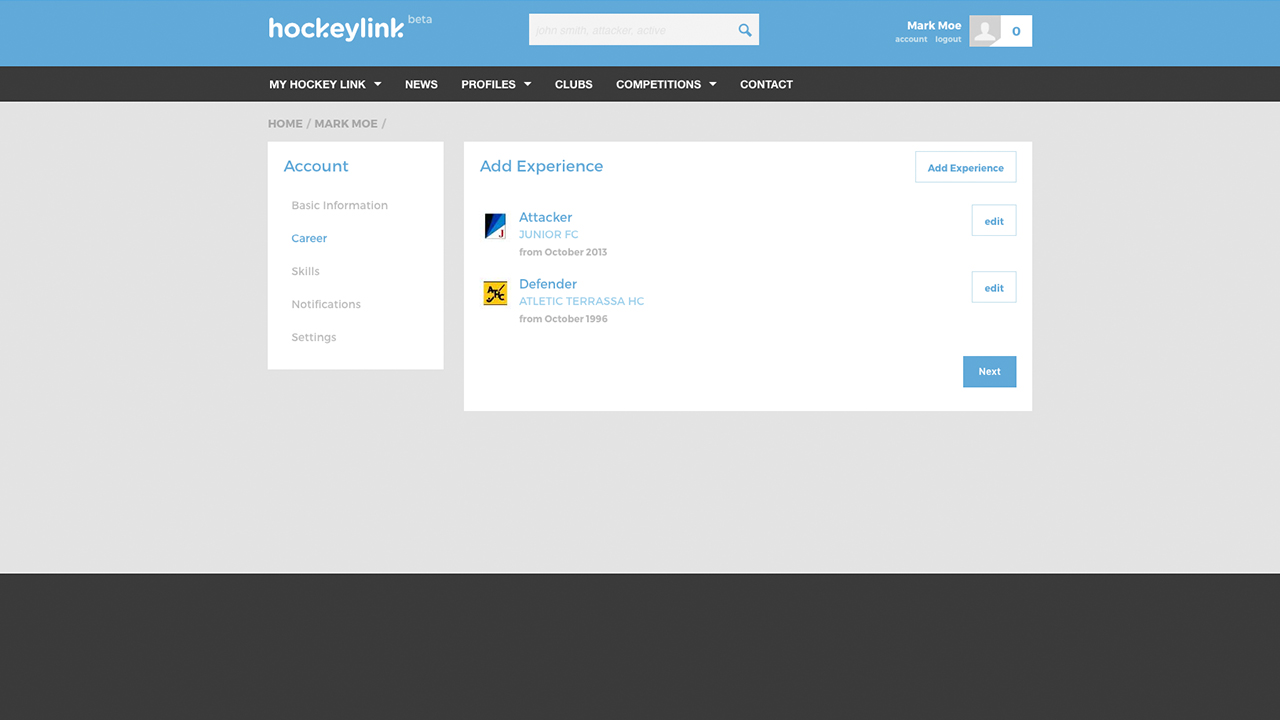The height and width of the screenshot is (720, 1280).
Task: Click the search magnifier icon
Action: coord(745,30)
